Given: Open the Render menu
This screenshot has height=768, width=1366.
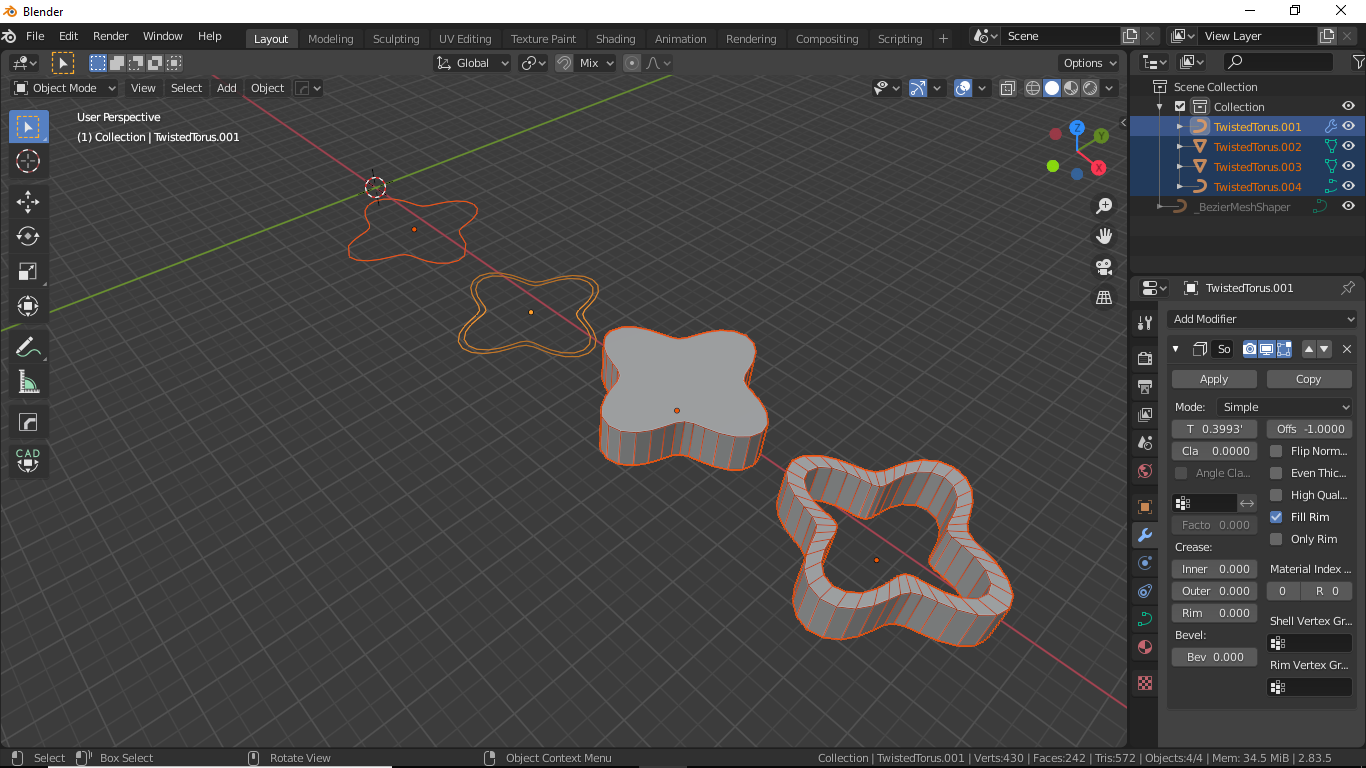Looking at the screenshot, I should click(x=110, y=36).
